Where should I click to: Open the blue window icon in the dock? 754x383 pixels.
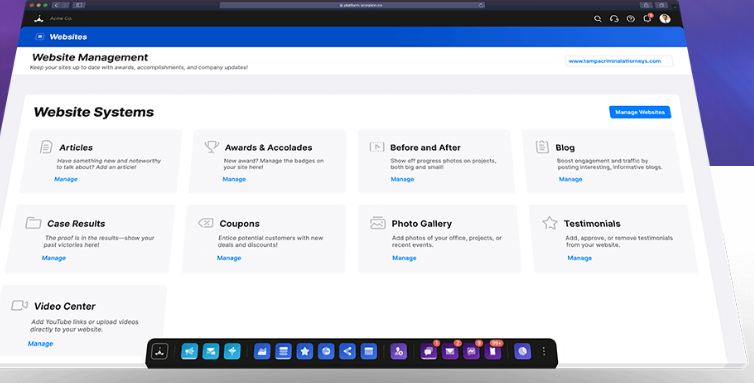(369, 352)
